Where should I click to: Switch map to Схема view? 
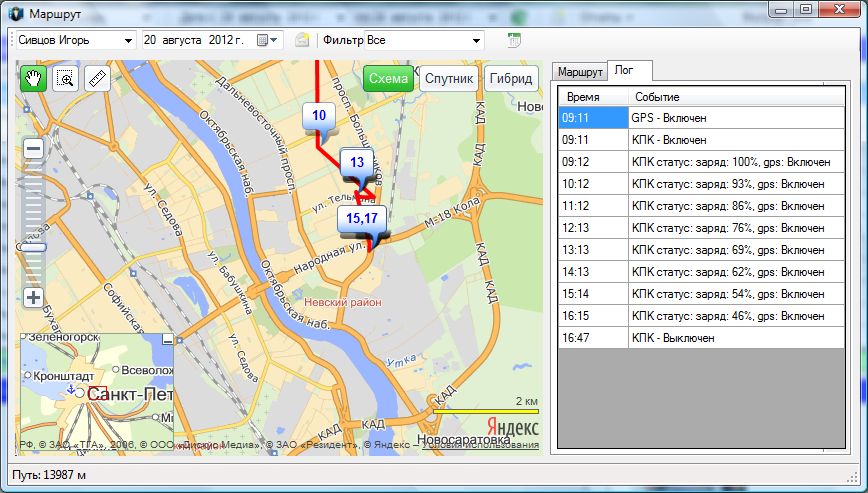pos(389,79)
